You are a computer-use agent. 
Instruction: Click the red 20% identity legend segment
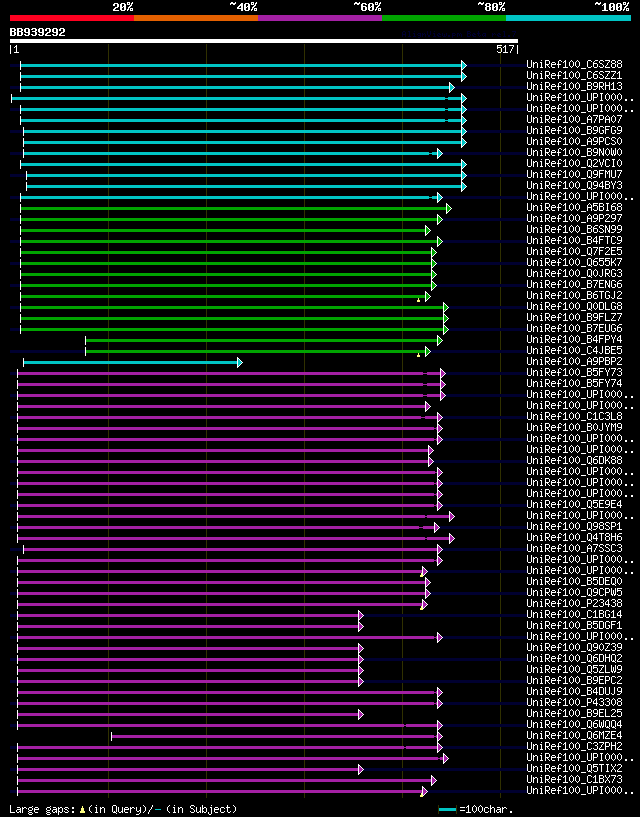pos(72,18)
